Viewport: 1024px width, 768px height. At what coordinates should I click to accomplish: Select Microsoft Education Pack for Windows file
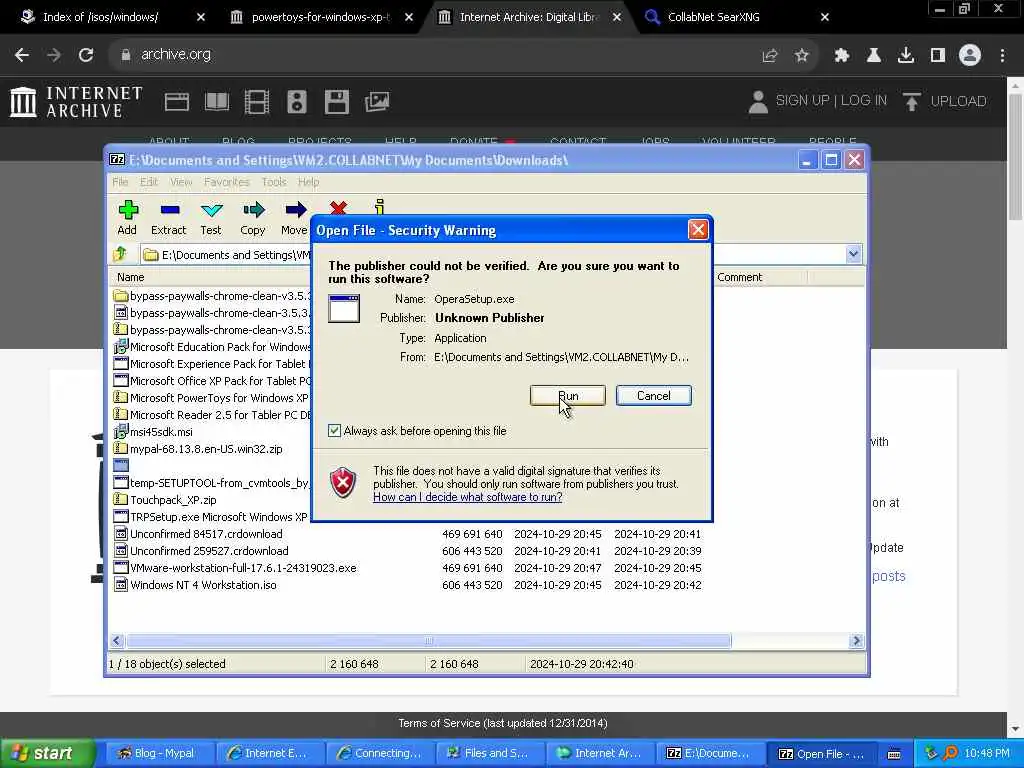pos(212,347)
